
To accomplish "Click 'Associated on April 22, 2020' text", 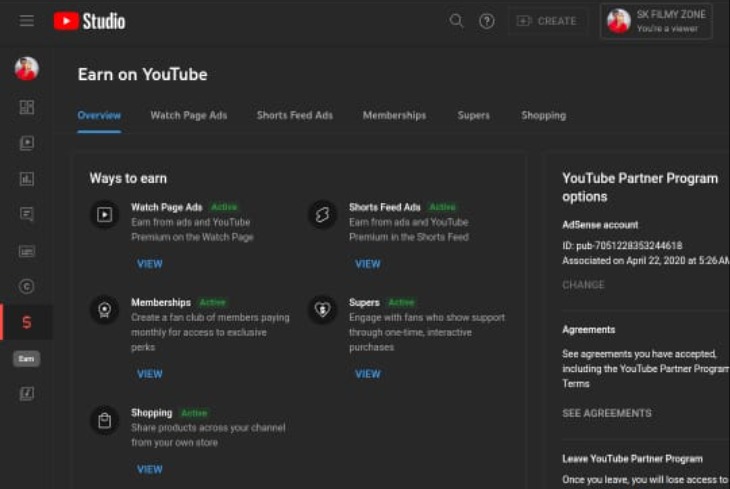I will click(646, 261).
